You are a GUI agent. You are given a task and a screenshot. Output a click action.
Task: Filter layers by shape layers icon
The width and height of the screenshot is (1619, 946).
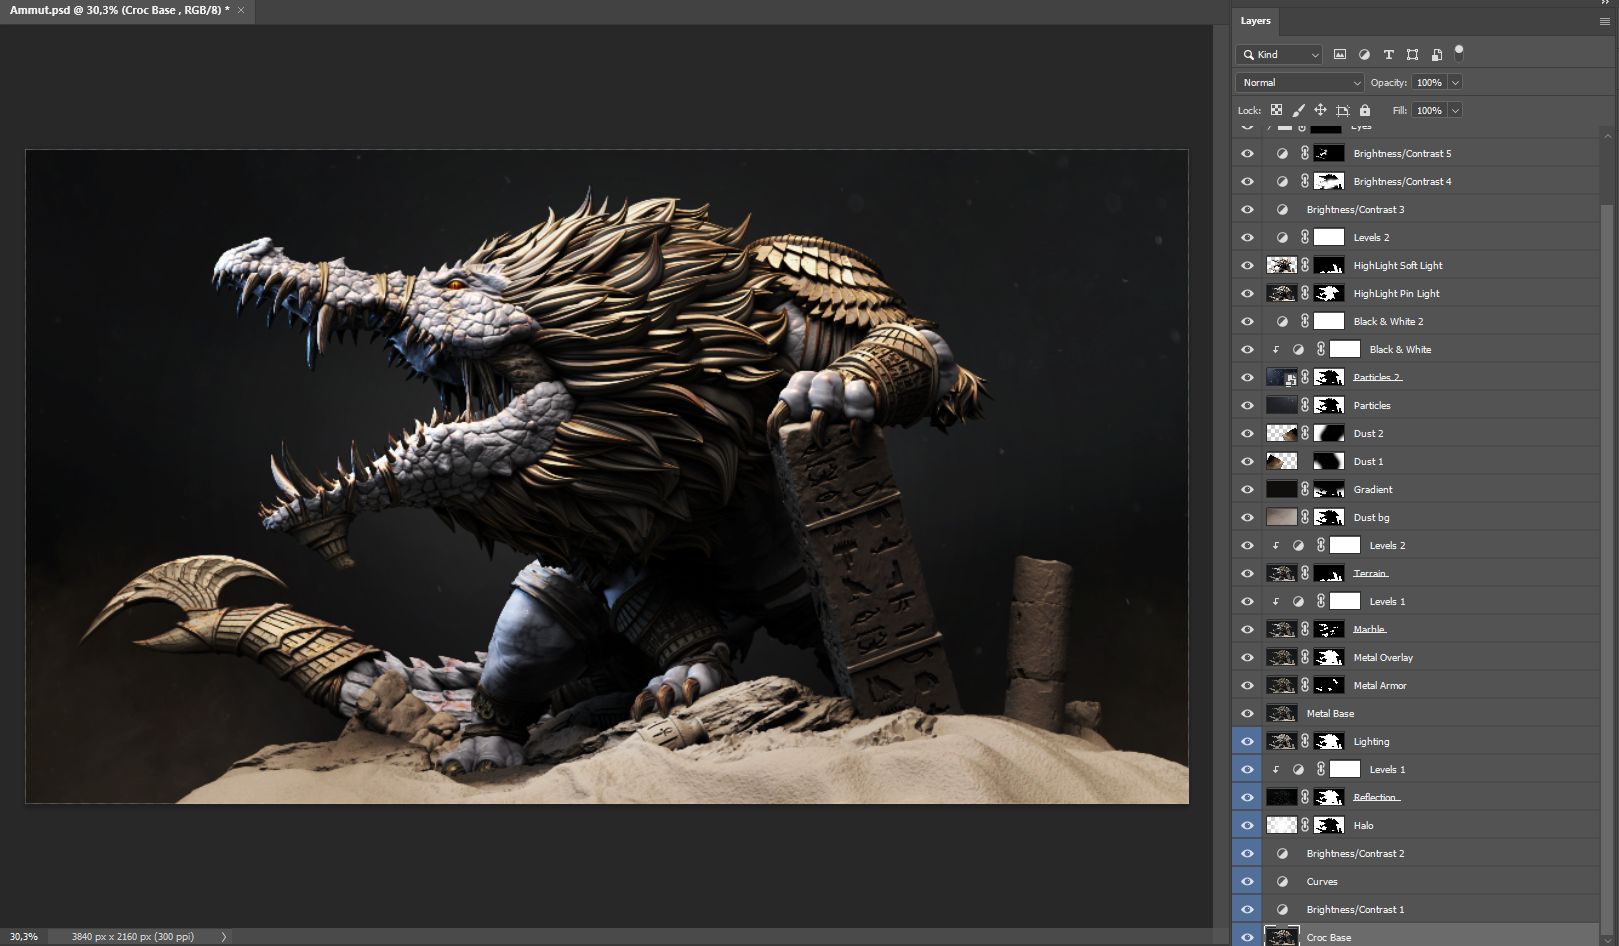1412,55
